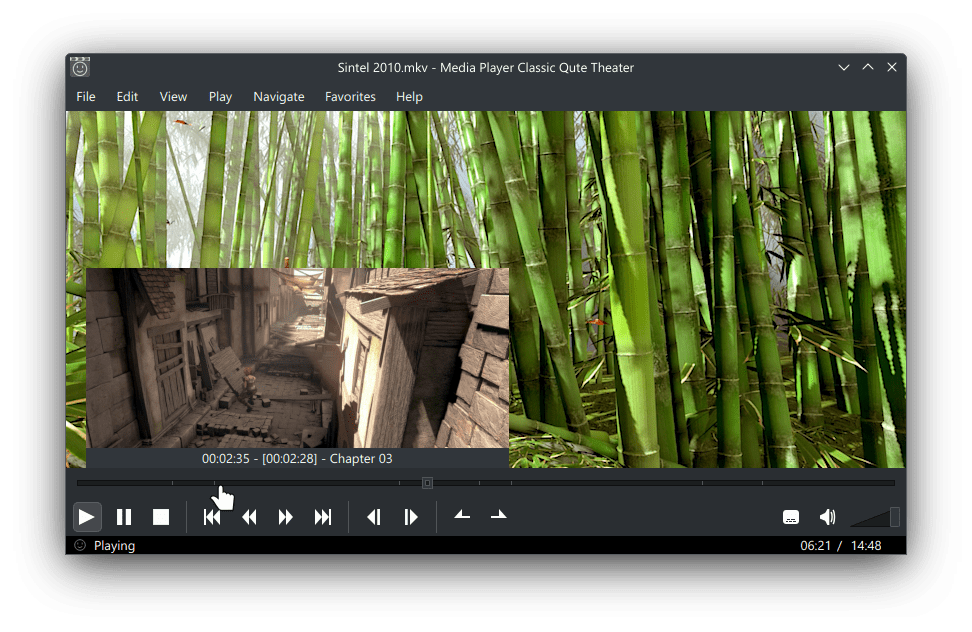Screen dimensions: 972x632
Task: Step forward one frame icon
Action: point(411,517)
